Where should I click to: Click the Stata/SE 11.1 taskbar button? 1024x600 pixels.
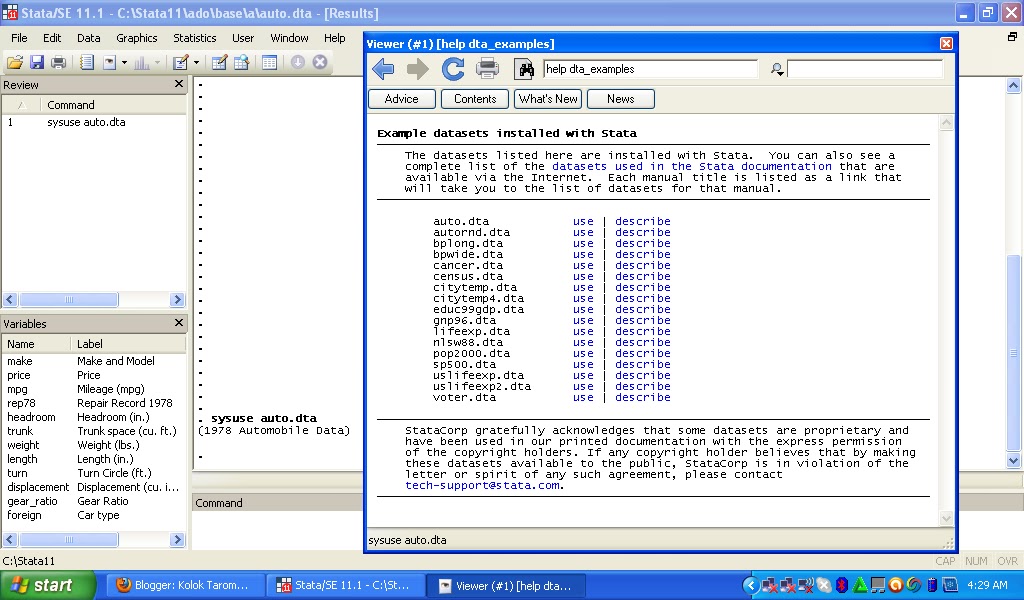click(x=345, y=586)
